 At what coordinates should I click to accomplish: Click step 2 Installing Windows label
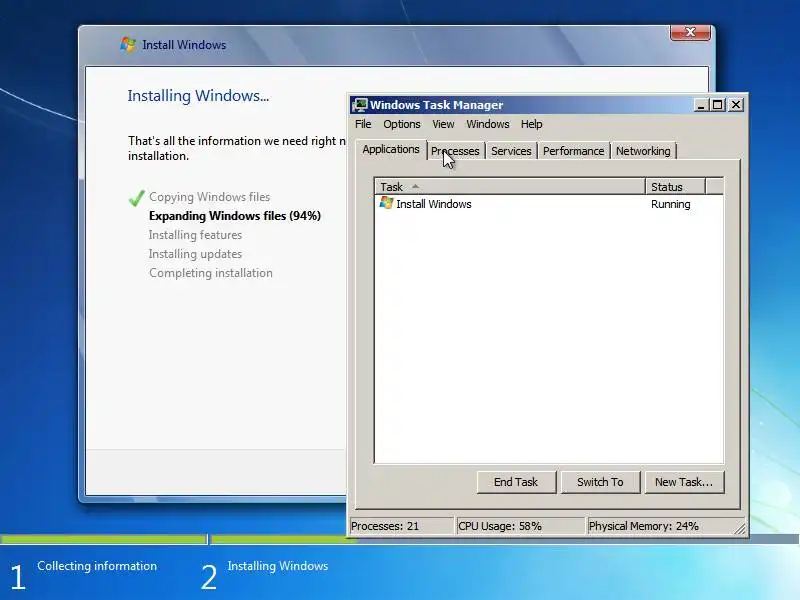(278, 566)
